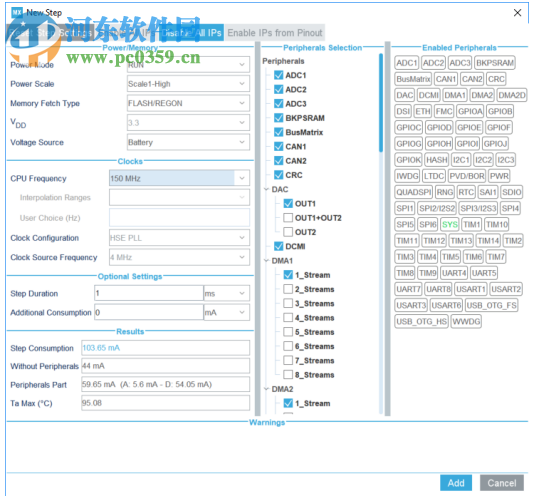Image resolution: width=535 pixels, height=500 pixels.
Task: Toggle the DCMI checkbox
Action: (278, 246)
